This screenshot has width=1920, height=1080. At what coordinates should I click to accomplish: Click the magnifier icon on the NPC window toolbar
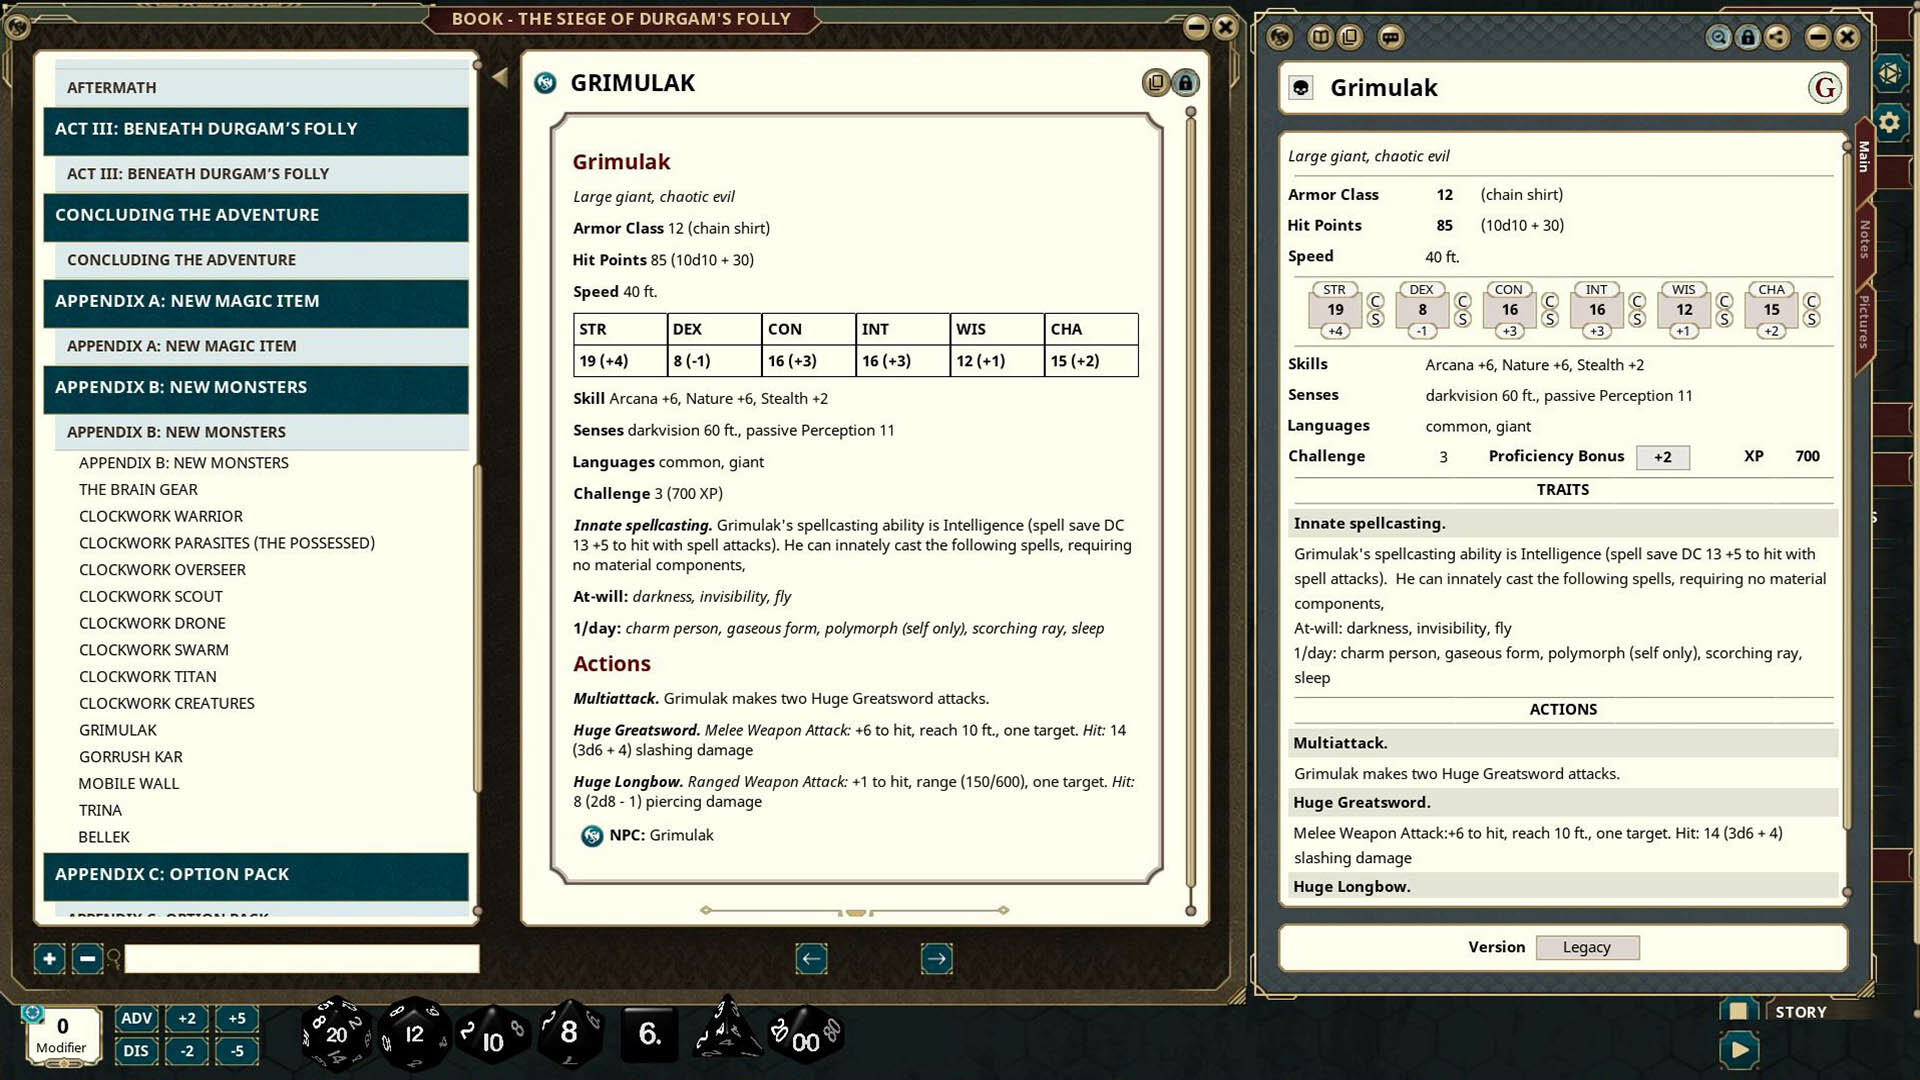coord(1718,37)
